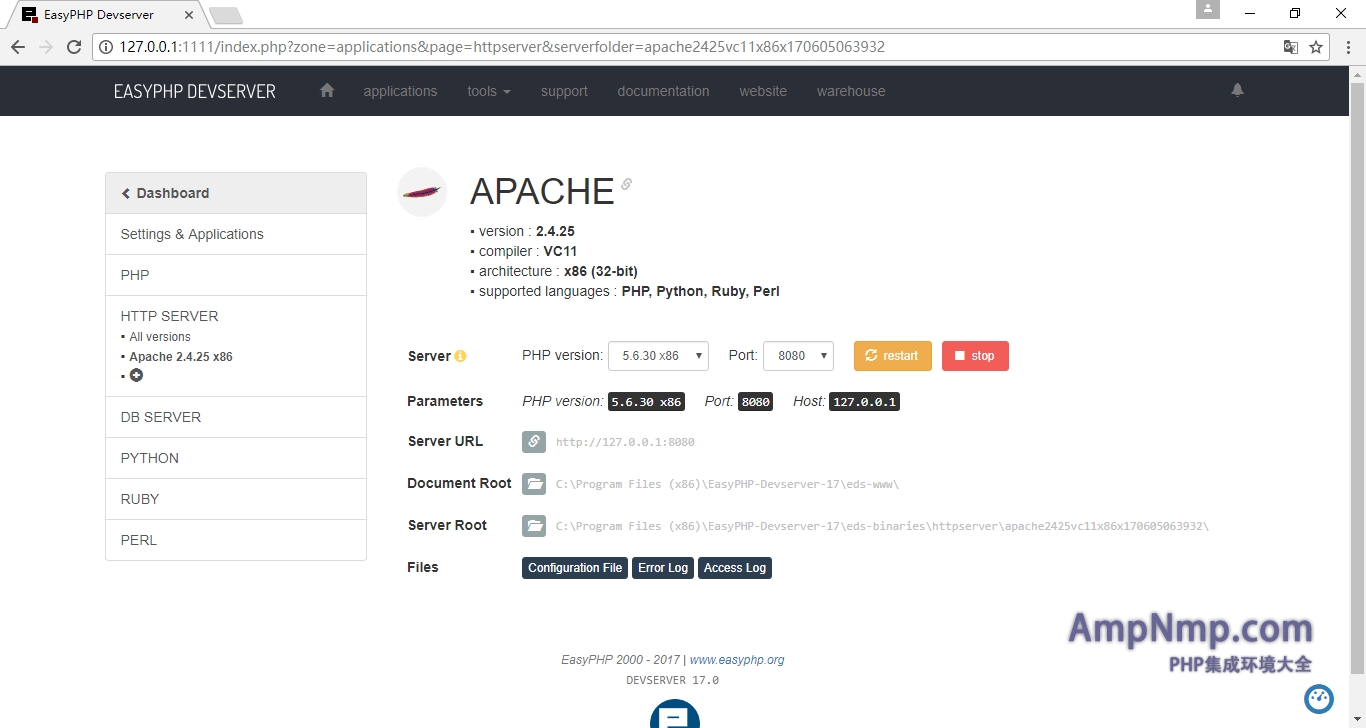This screenshot has width=1366, height=728.
Task: Select All versions under HTTP SERVER
Action: pyautogui.click(x=160, y=337)
